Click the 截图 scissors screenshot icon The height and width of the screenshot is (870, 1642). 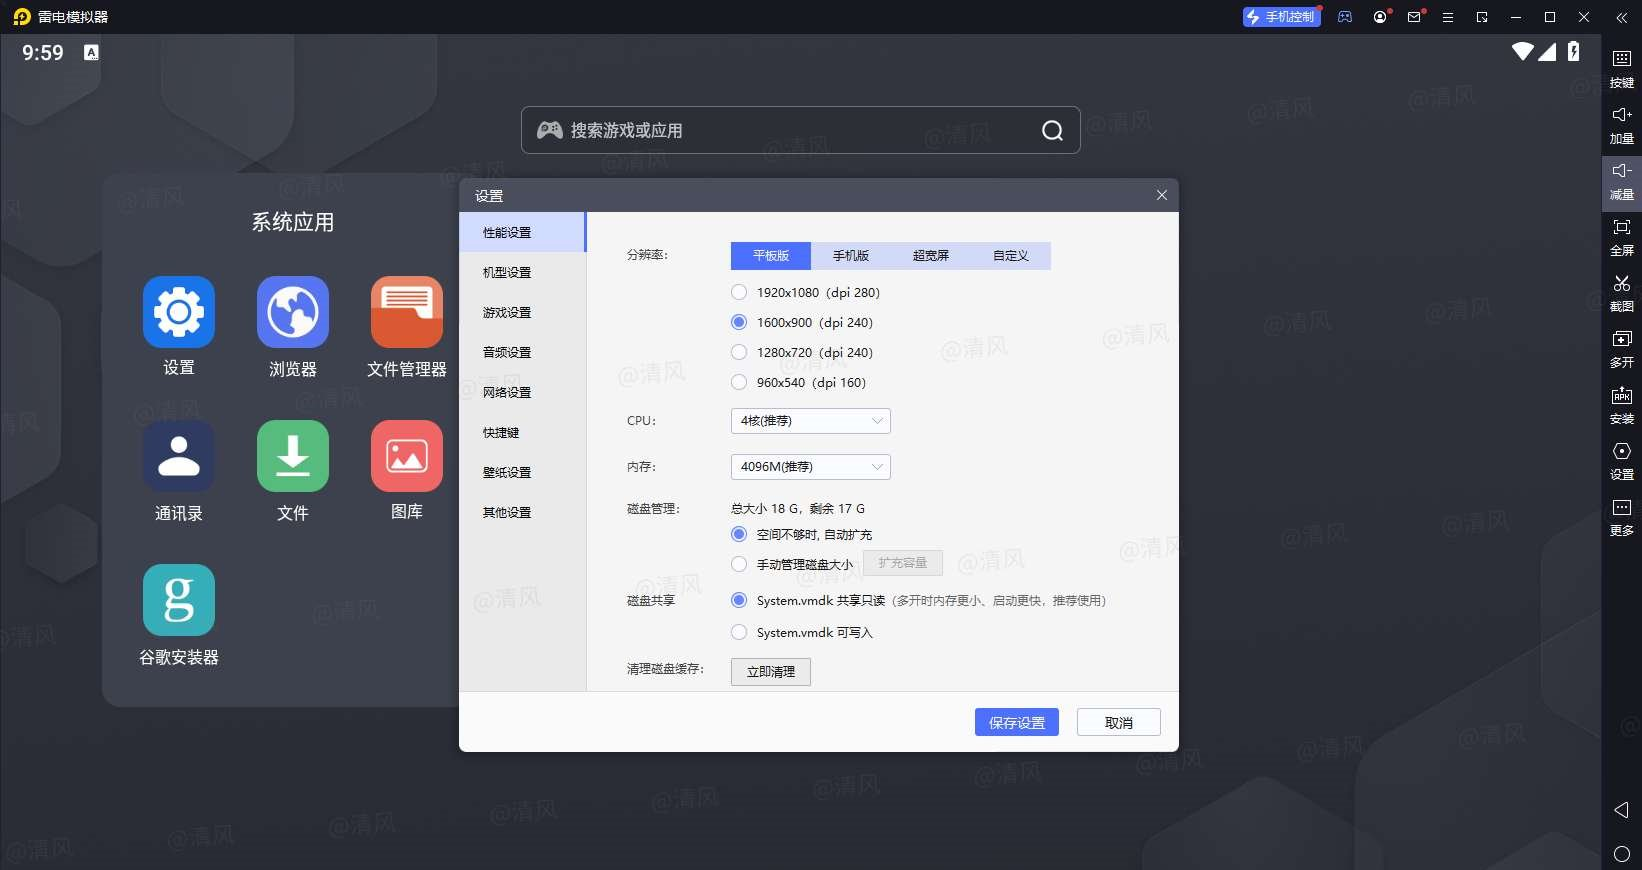1621,285
